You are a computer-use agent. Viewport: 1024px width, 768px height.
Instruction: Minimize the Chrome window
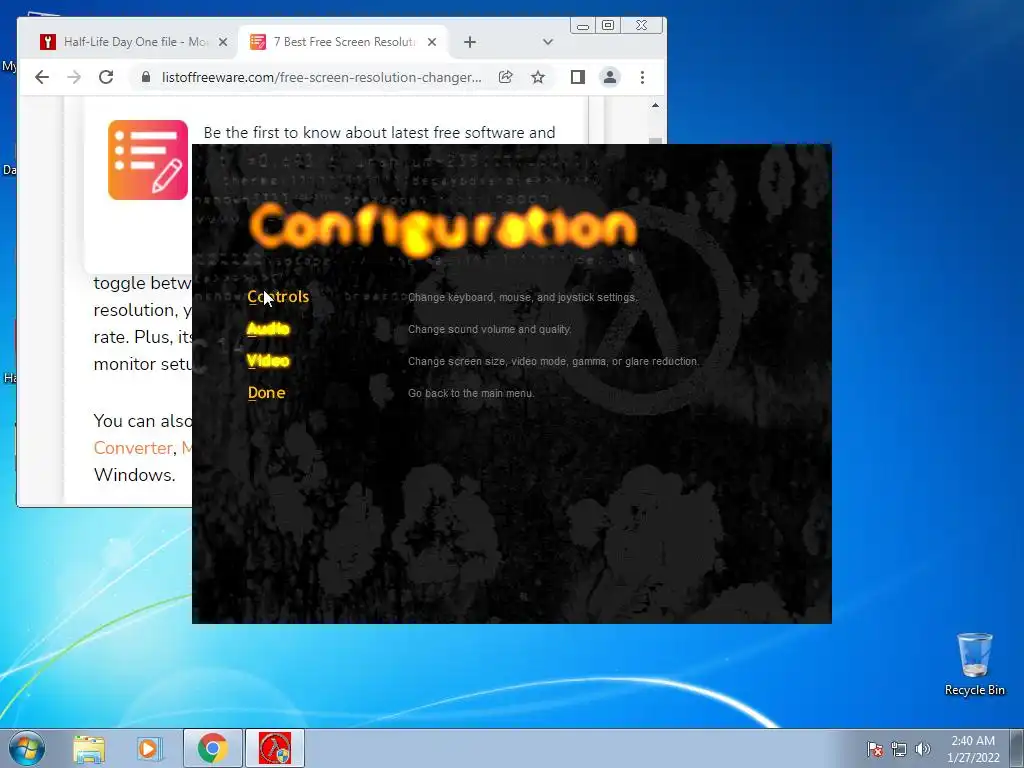pos(583,25)
